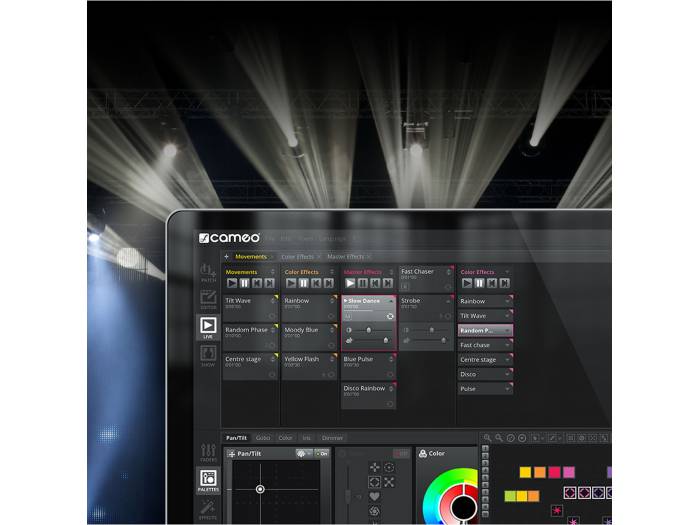Switch to Live mode in sidebar

pos(208,327)
